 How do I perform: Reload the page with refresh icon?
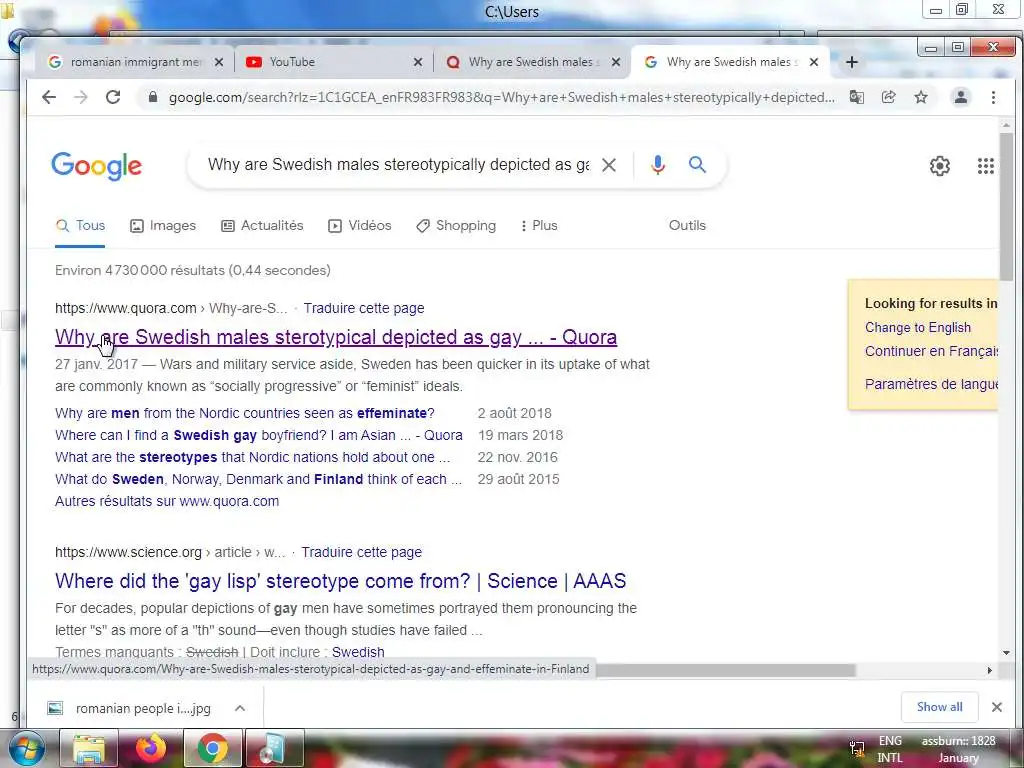[x=113, y=97]
